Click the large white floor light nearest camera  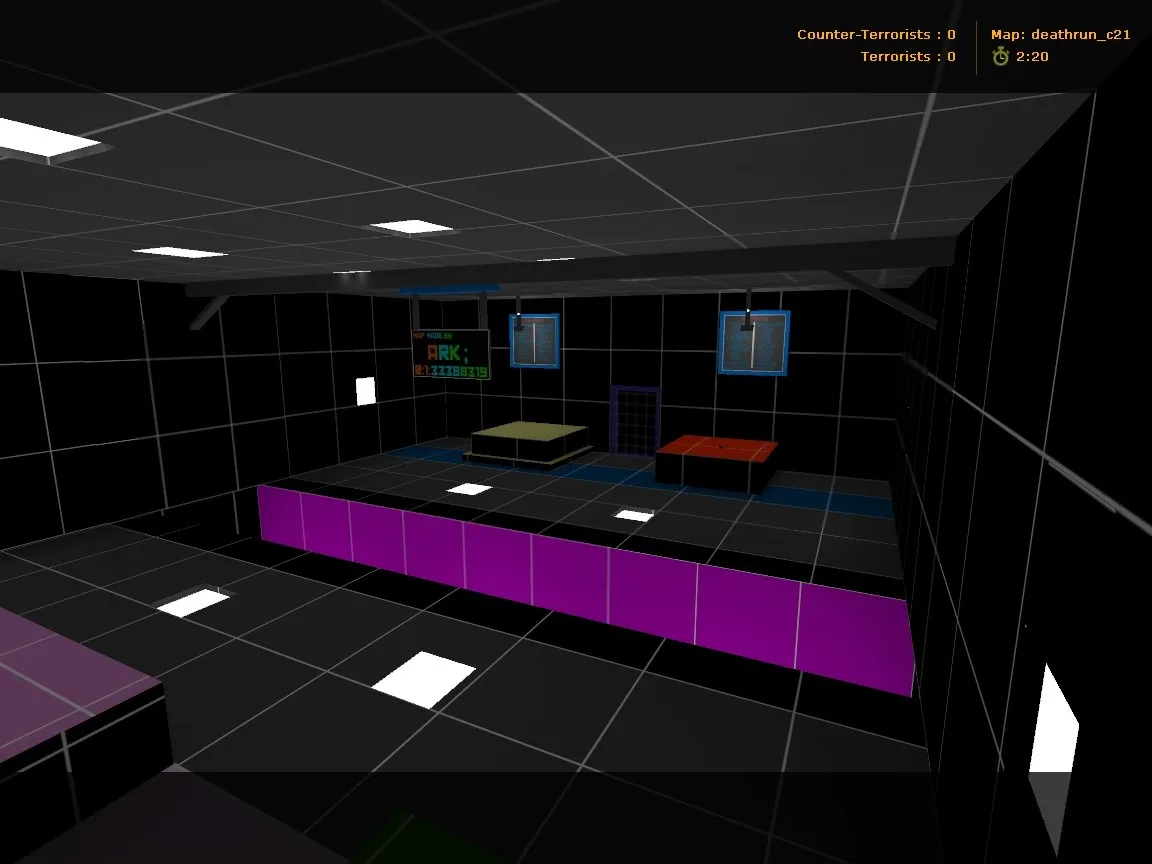(x=424, y=679)
